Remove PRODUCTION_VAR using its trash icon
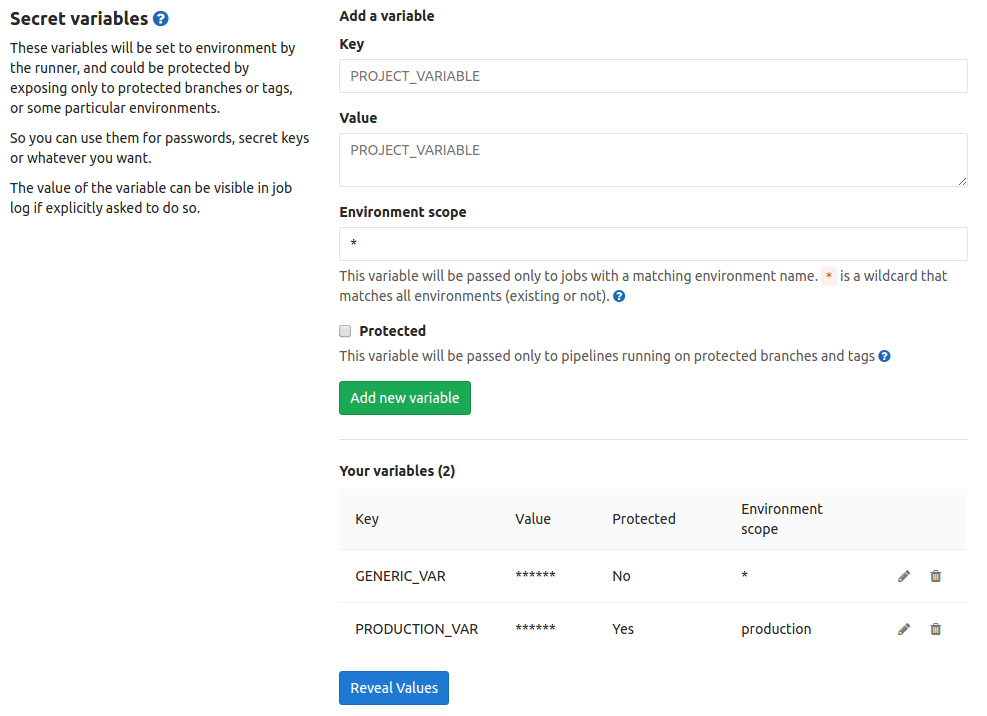The height and width of the screenshot is (716, 987). pos(936,629)
